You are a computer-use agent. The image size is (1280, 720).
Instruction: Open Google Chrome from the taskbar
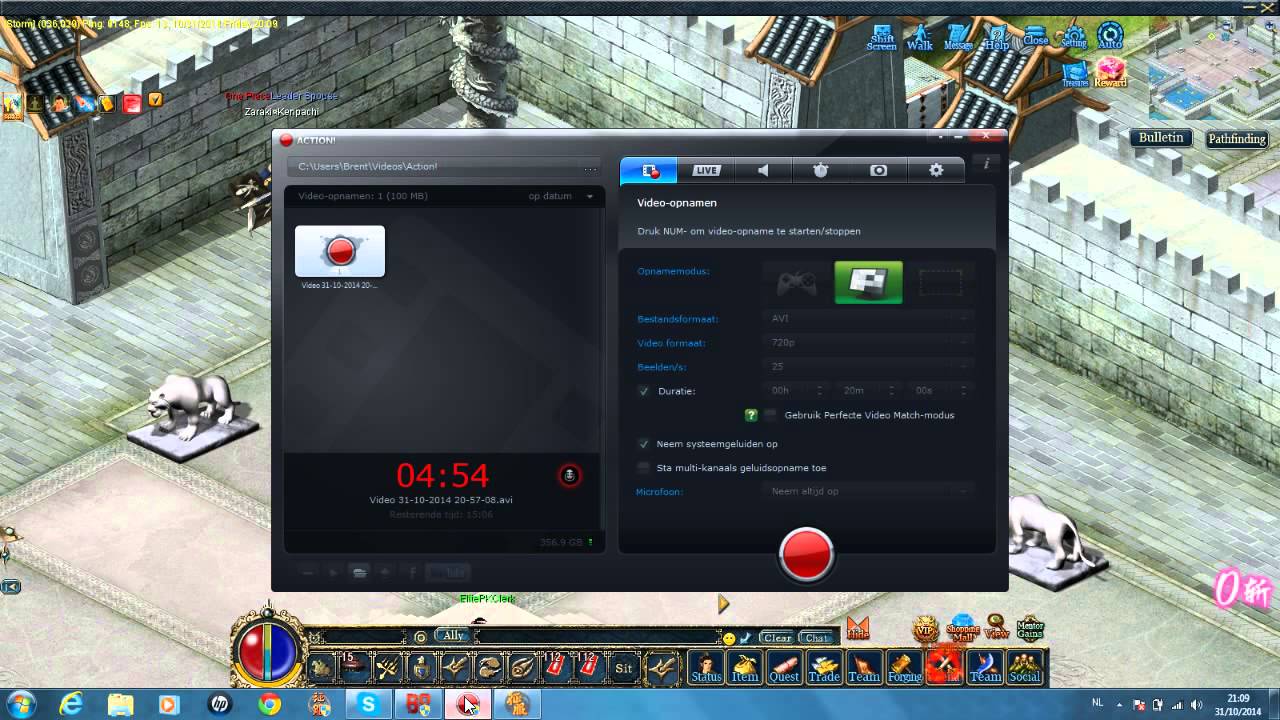pos(269,705)
